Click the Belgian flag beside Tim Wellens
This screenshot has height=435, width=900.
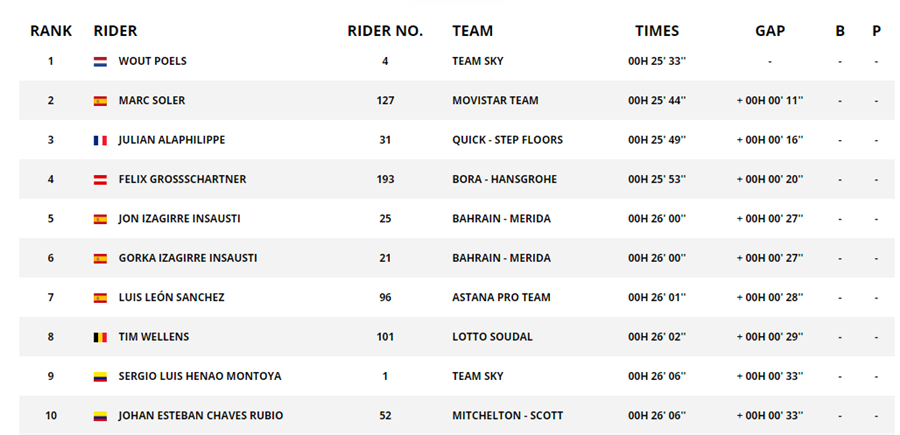[100, 337]
